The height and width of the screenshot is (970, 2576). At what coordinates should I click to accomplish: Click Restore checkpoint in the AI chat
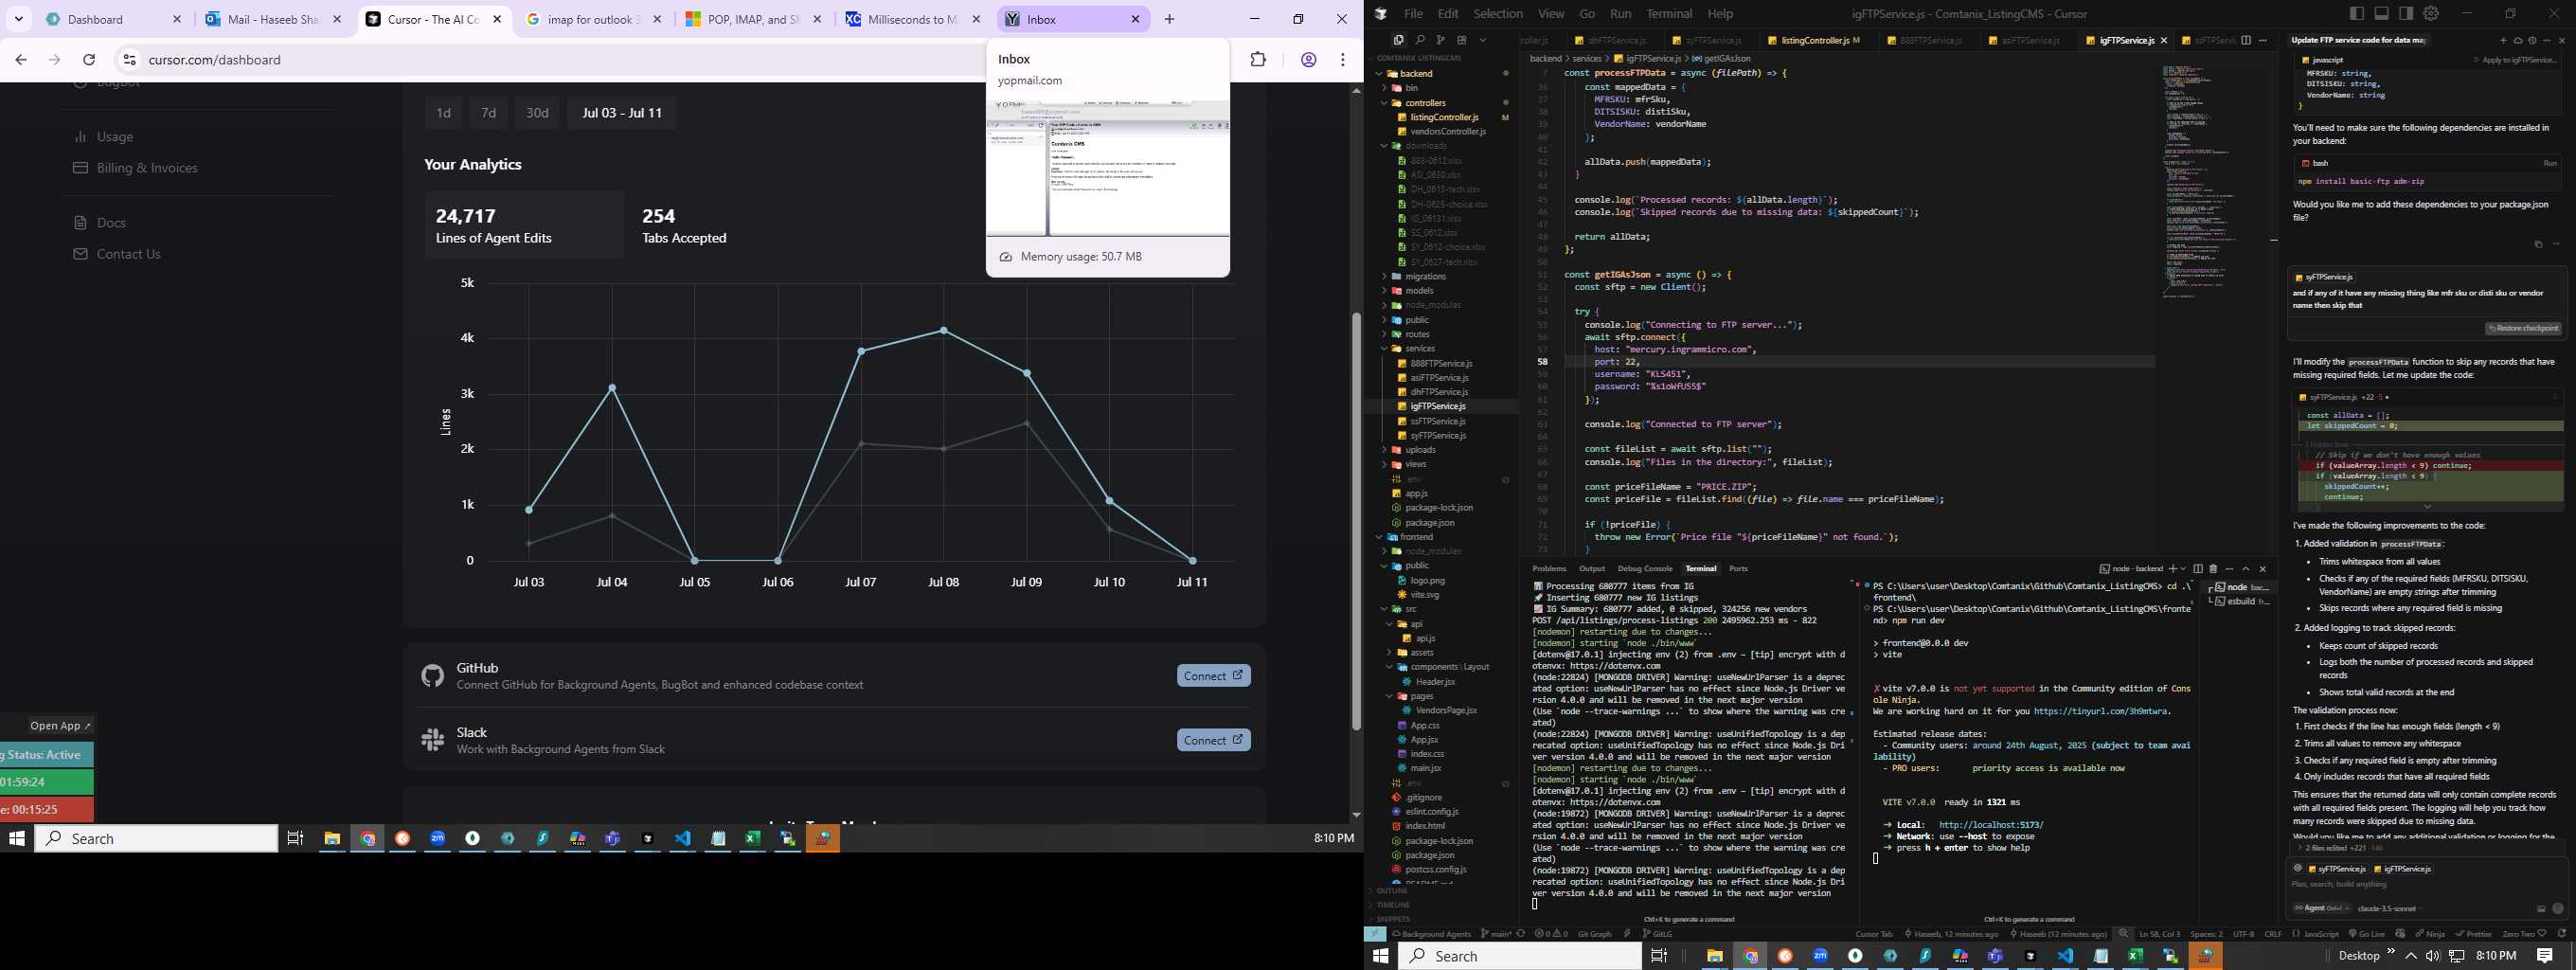tap(2524, 328)
